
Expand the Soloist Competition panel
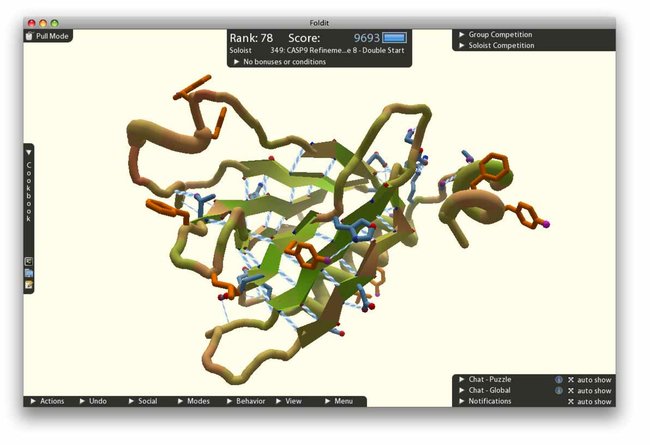461,46
